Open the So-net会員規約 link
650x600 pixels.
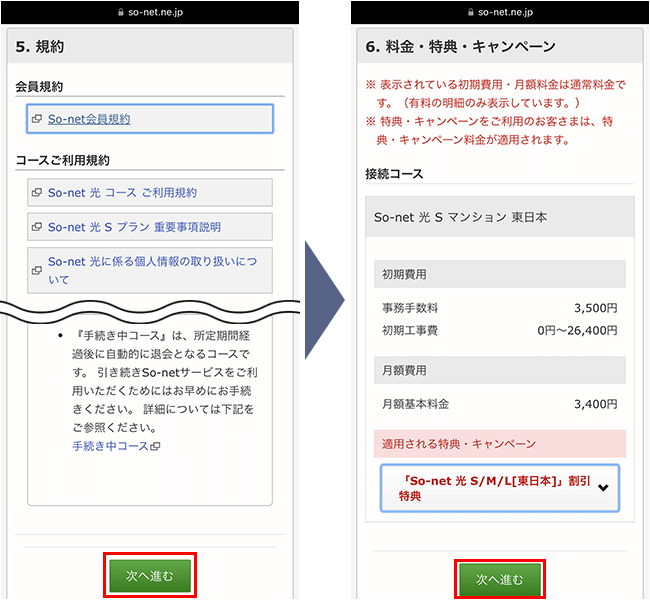(89, 119)
